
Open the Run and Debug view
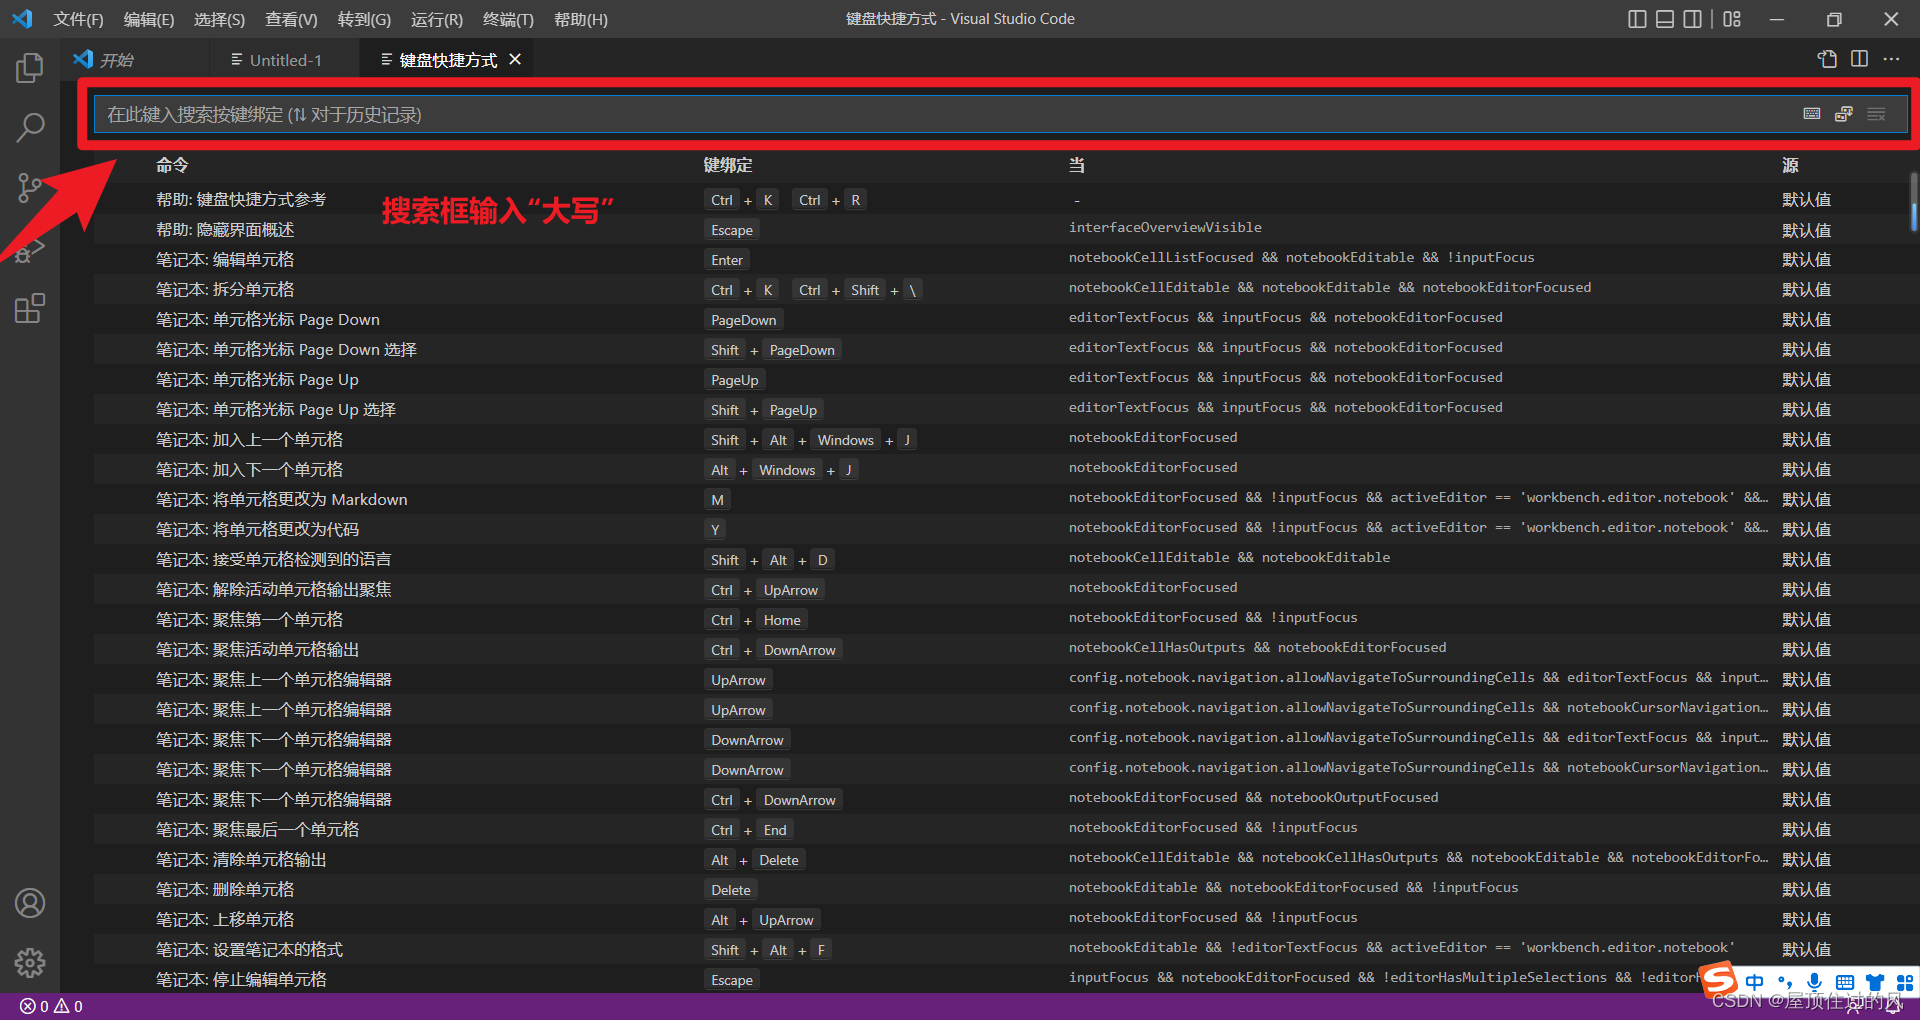tap(30, 248)
